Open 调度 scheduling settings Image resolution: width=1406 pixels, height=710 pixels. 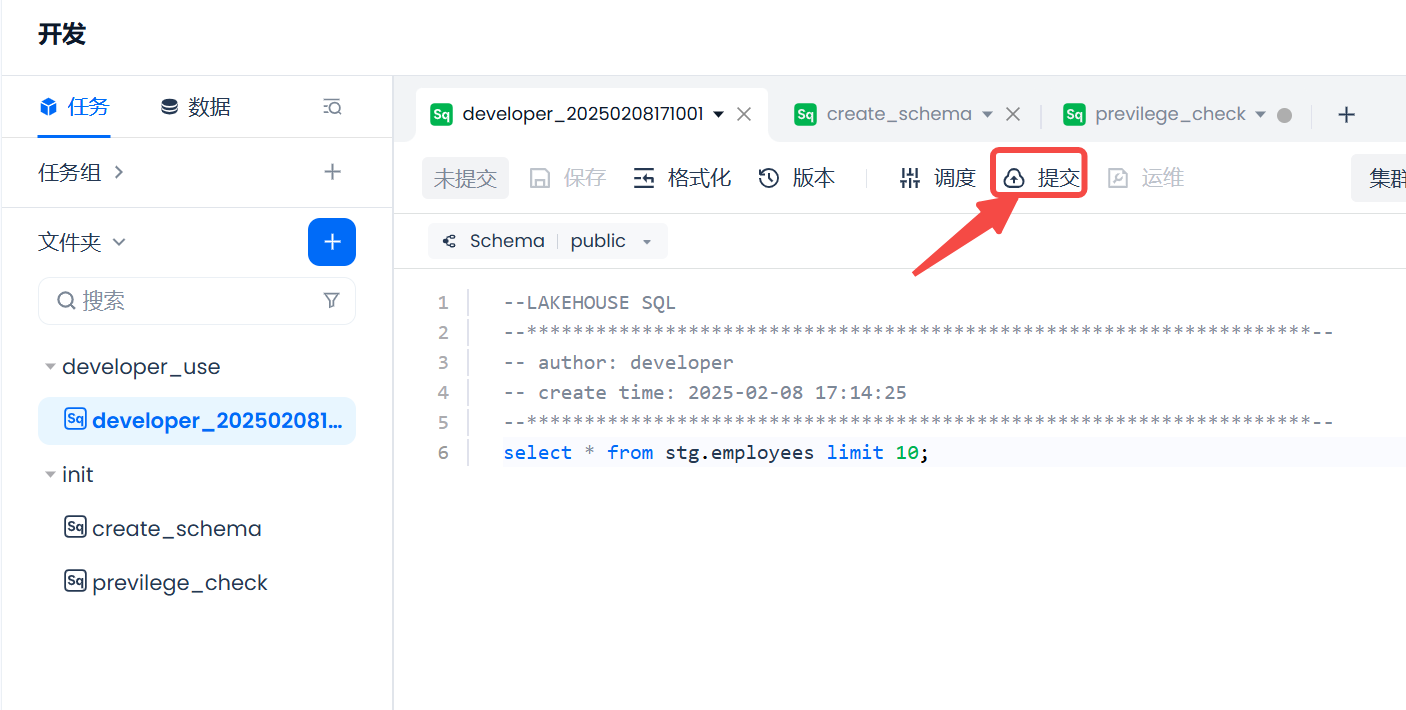pos(937,178)
